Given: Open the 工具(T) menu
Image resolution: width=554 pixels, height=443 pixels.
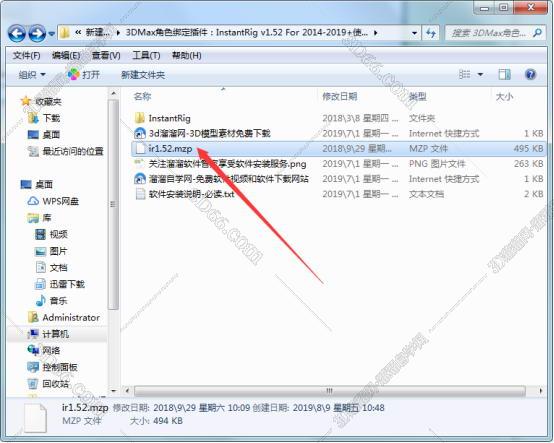Looking at the screenshot, I should point(146,55).
